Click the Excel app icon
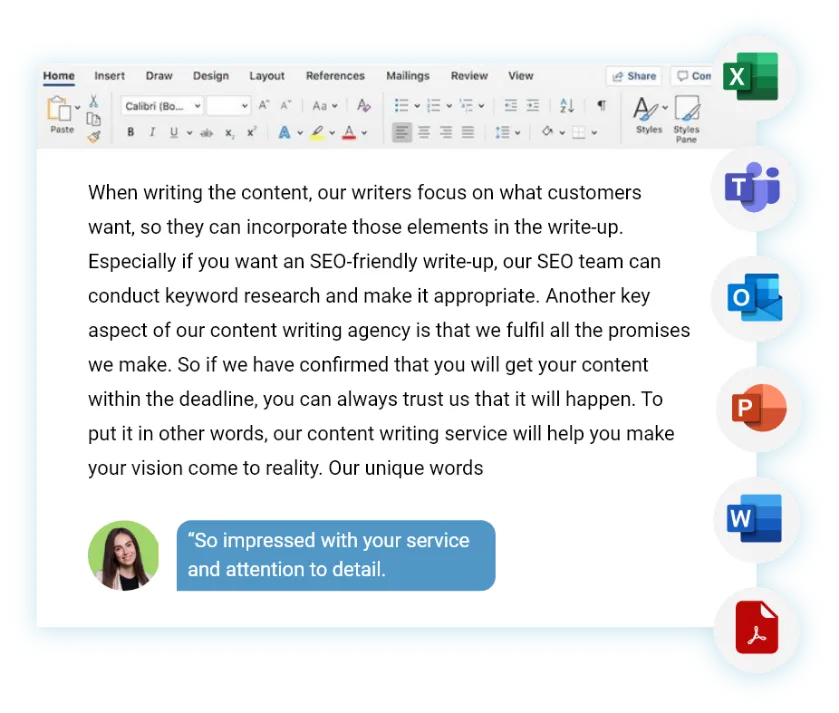Screen dimensions: 839x713 [x=751, y=76]
